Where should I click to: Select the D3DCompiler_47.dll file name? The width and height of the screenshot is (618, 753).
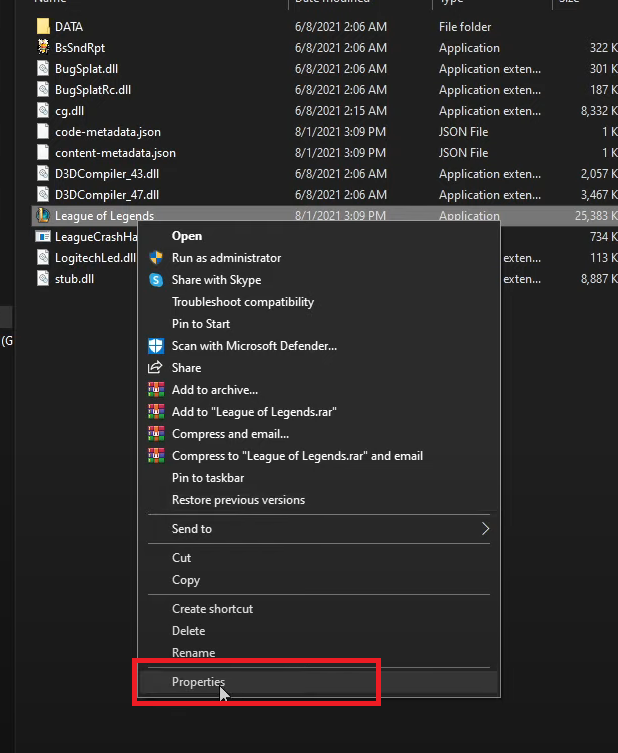(107, 195)
